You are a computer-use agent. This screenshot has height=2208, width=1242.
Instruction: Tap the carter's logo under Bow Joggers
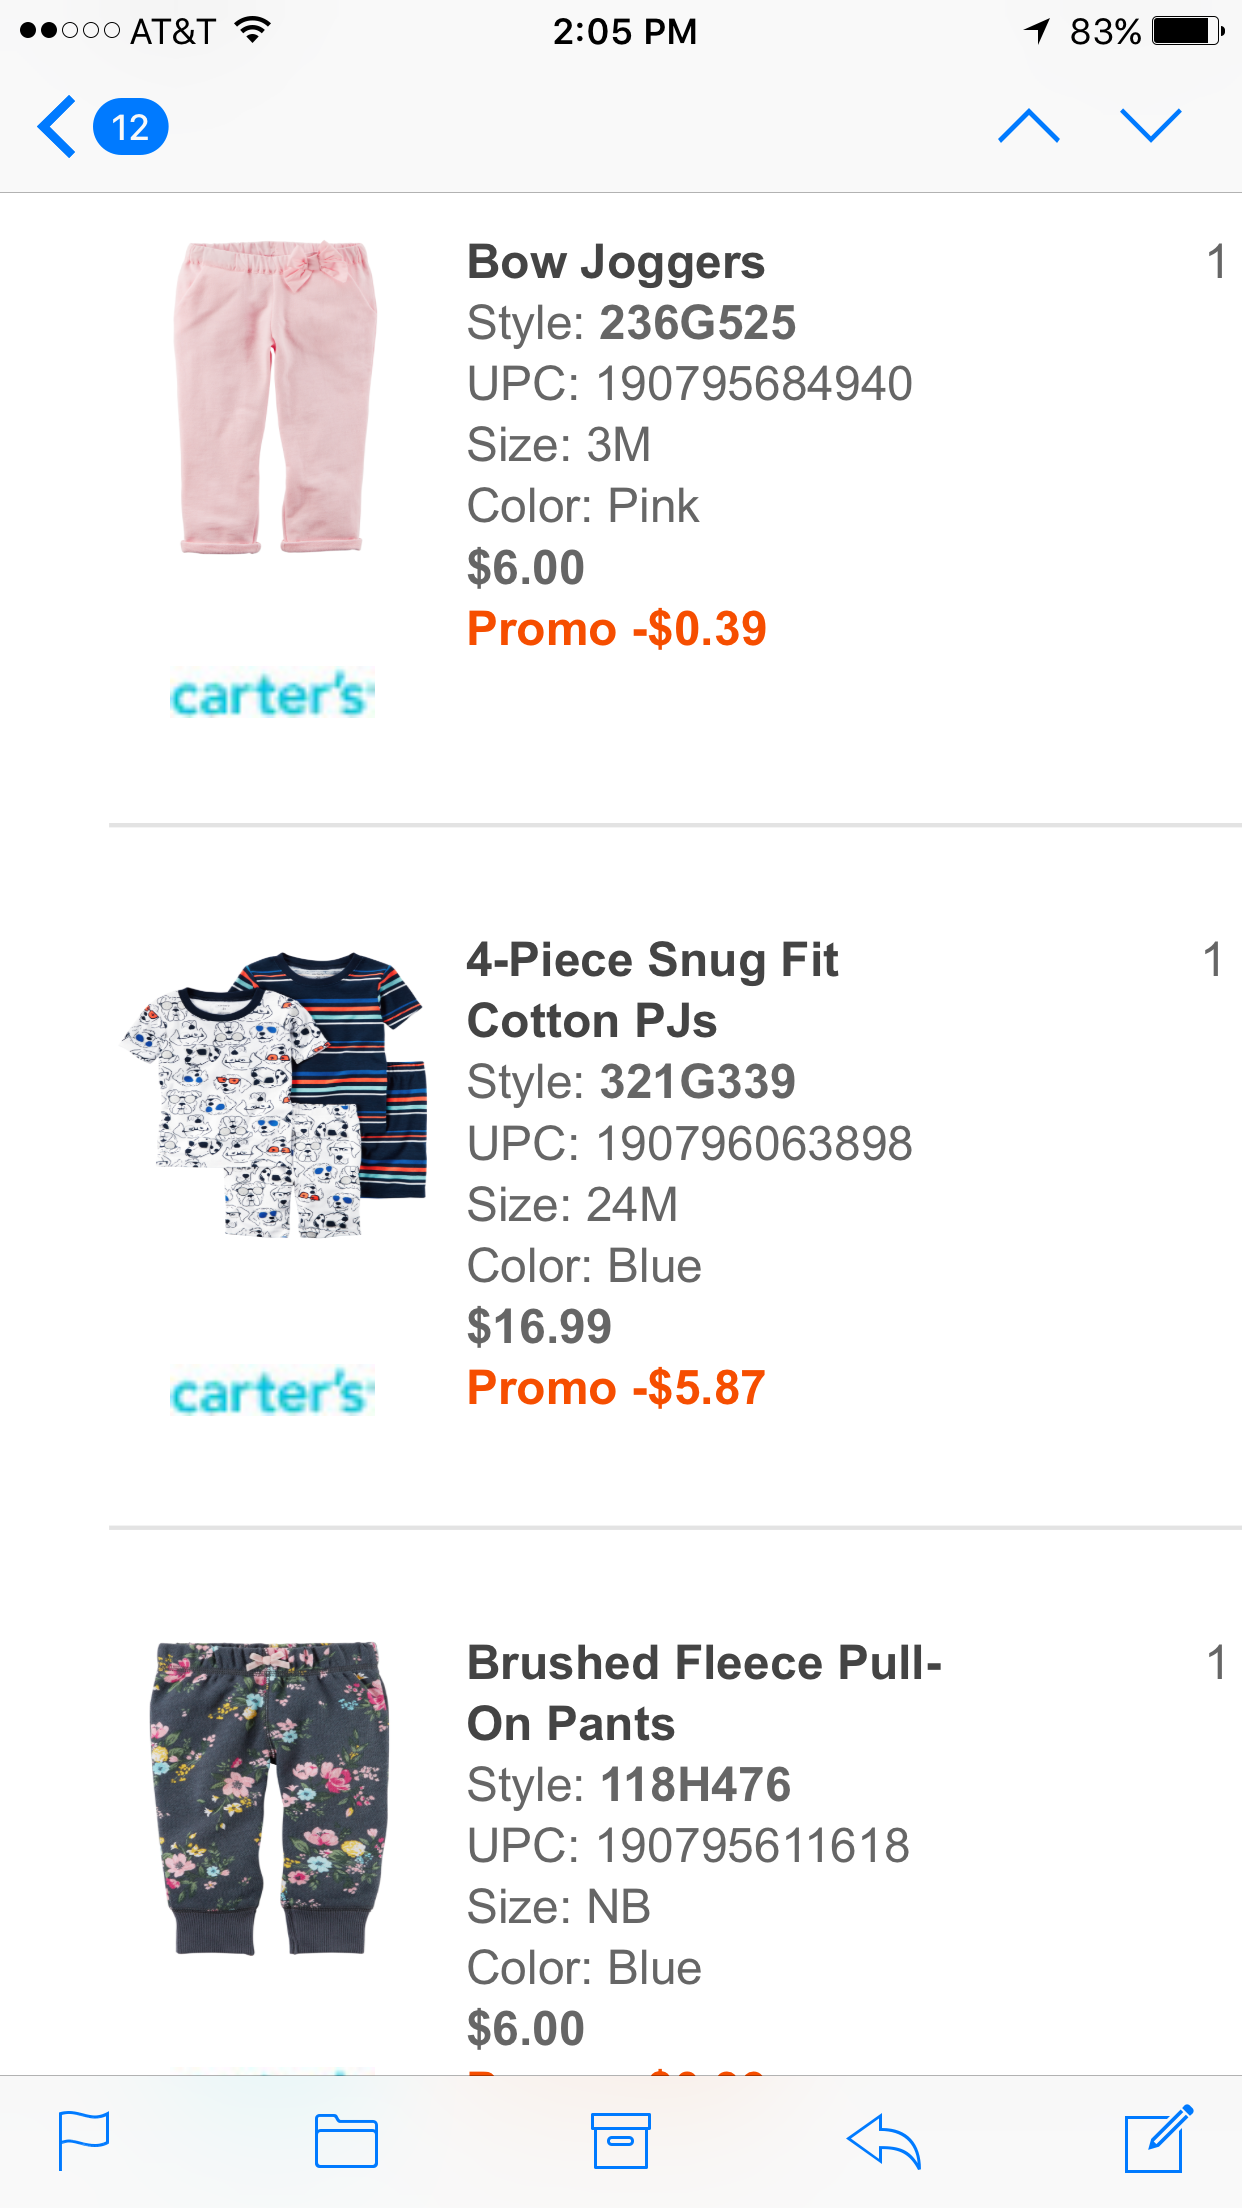tap(272, 694)
